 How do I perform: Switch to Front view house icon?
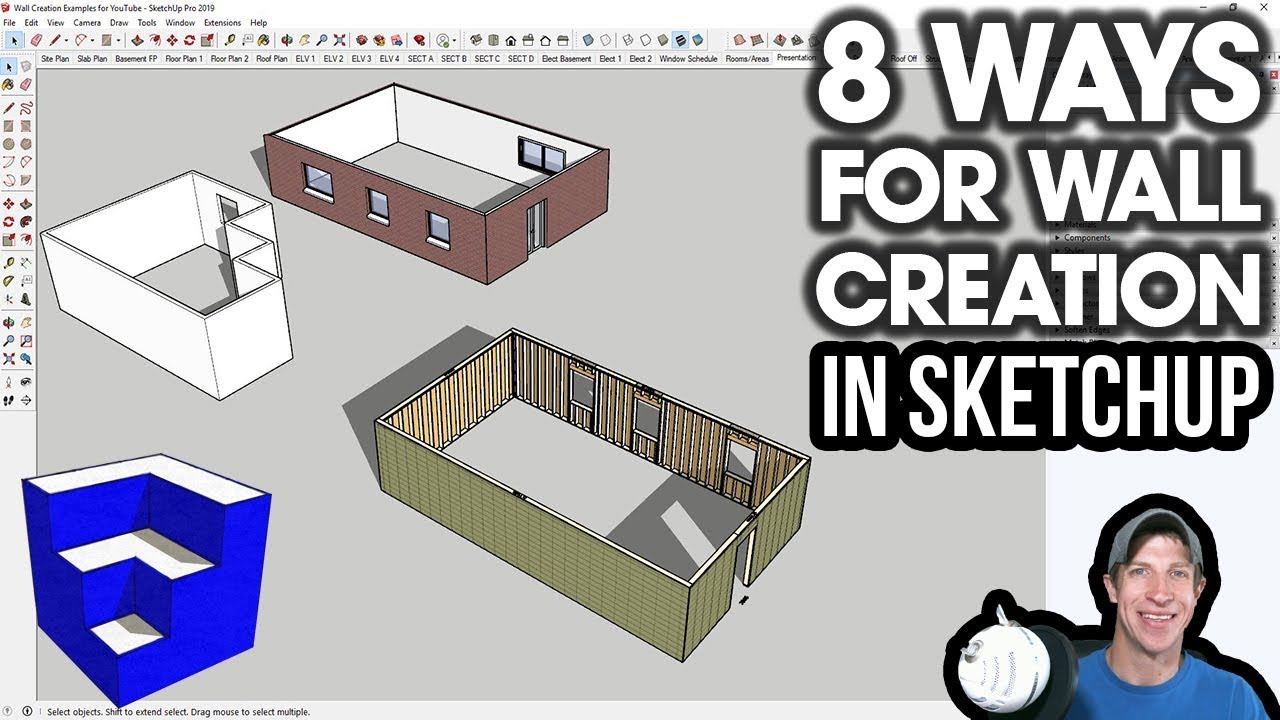coord(511,40)
